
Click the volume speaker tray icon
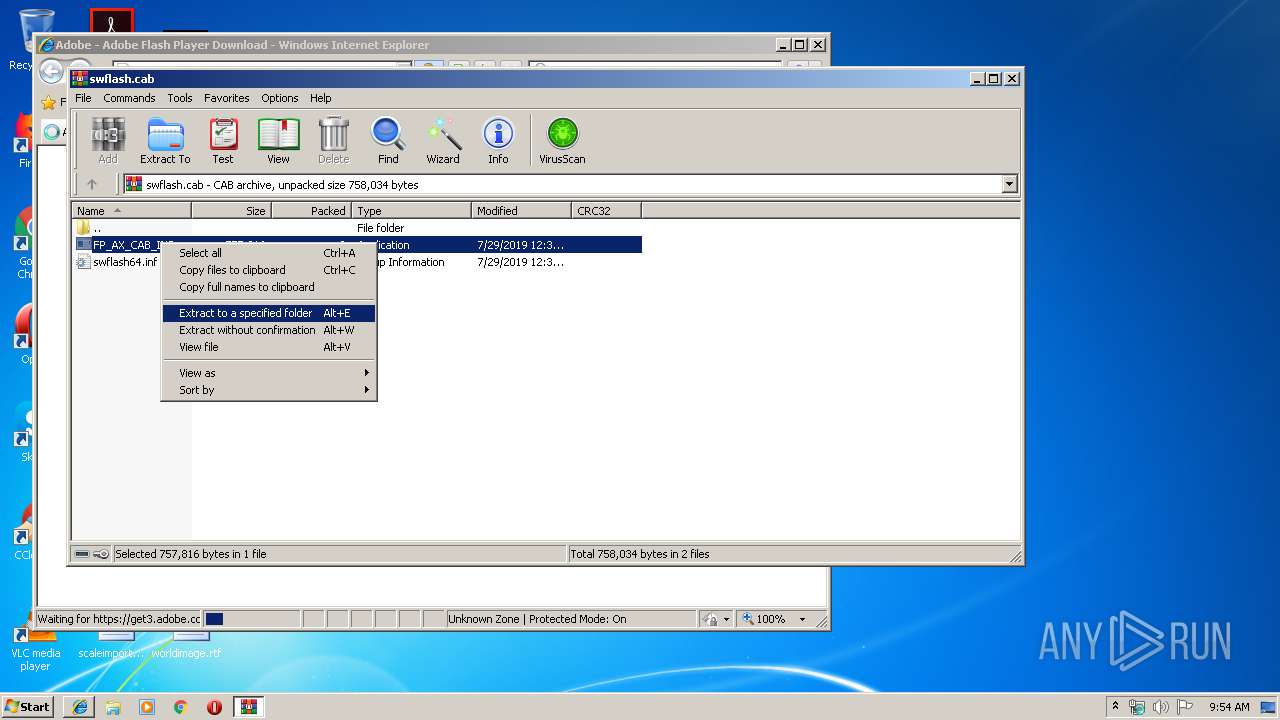point(1161,707)
